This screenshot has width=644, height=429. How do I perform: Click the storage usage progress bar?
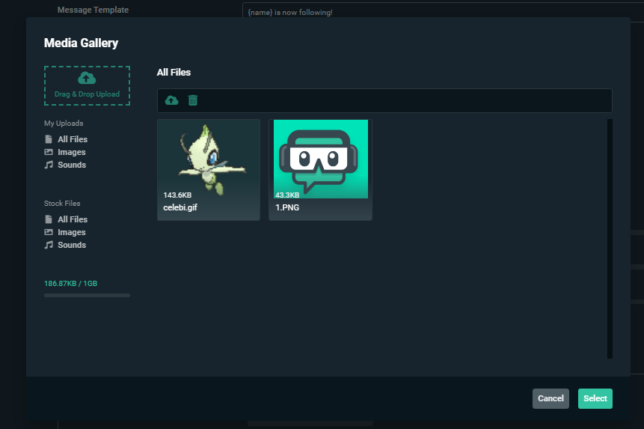87,295
